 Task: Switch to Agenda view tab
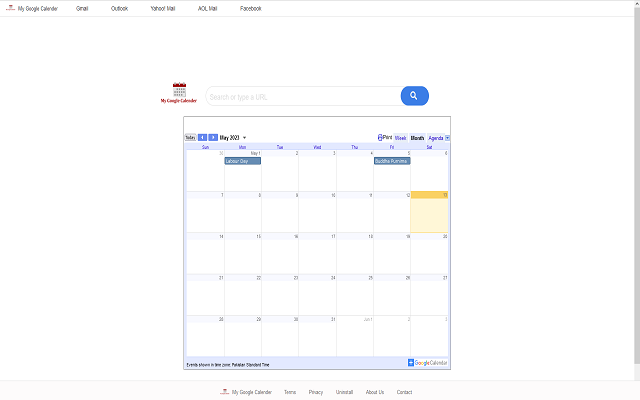[x=436, y=138]
